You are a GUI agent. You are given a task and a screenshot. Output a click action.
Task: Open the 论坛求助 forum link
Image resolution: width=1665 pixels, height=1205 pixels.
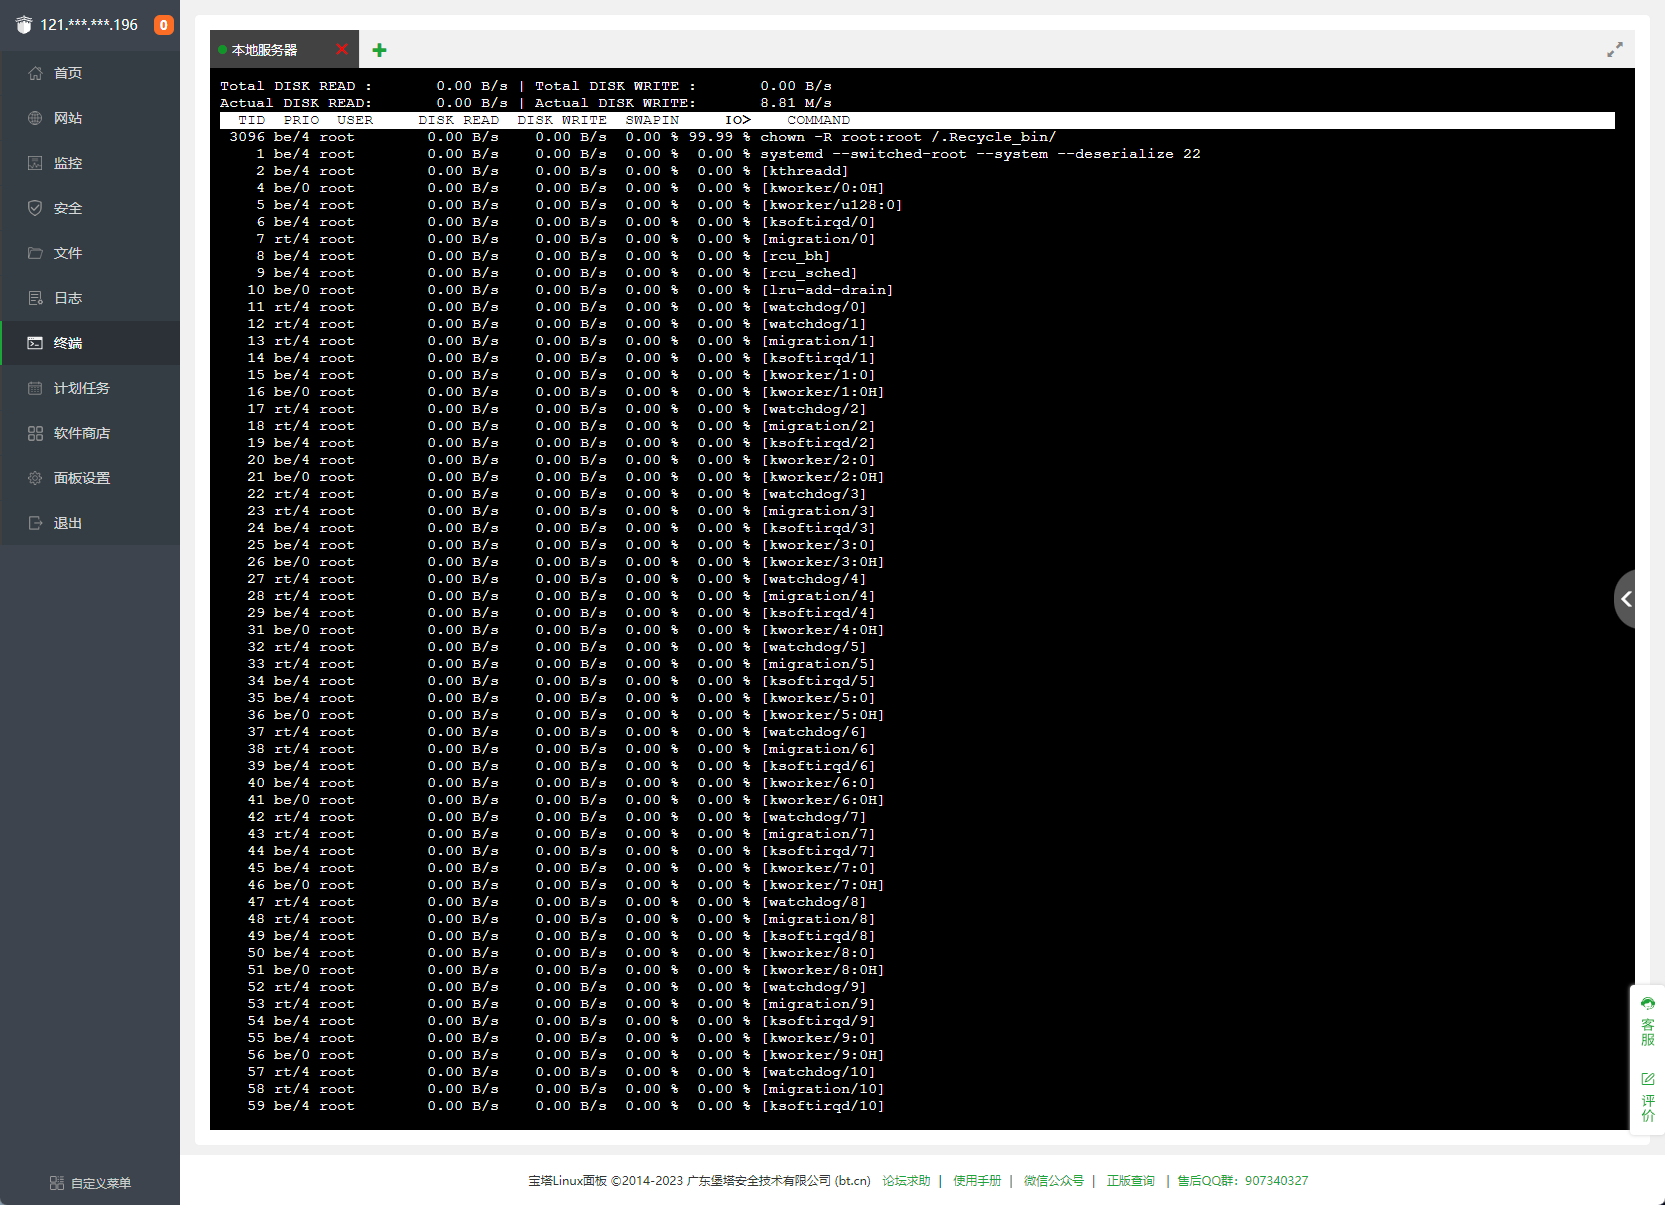(906, 1181)
